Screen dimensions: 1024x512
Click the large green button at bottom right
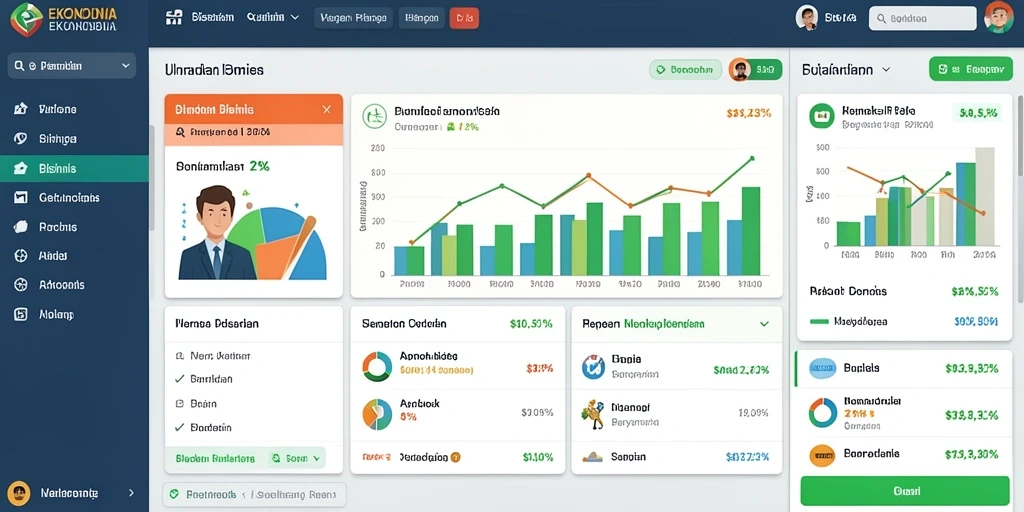point(904,491)
